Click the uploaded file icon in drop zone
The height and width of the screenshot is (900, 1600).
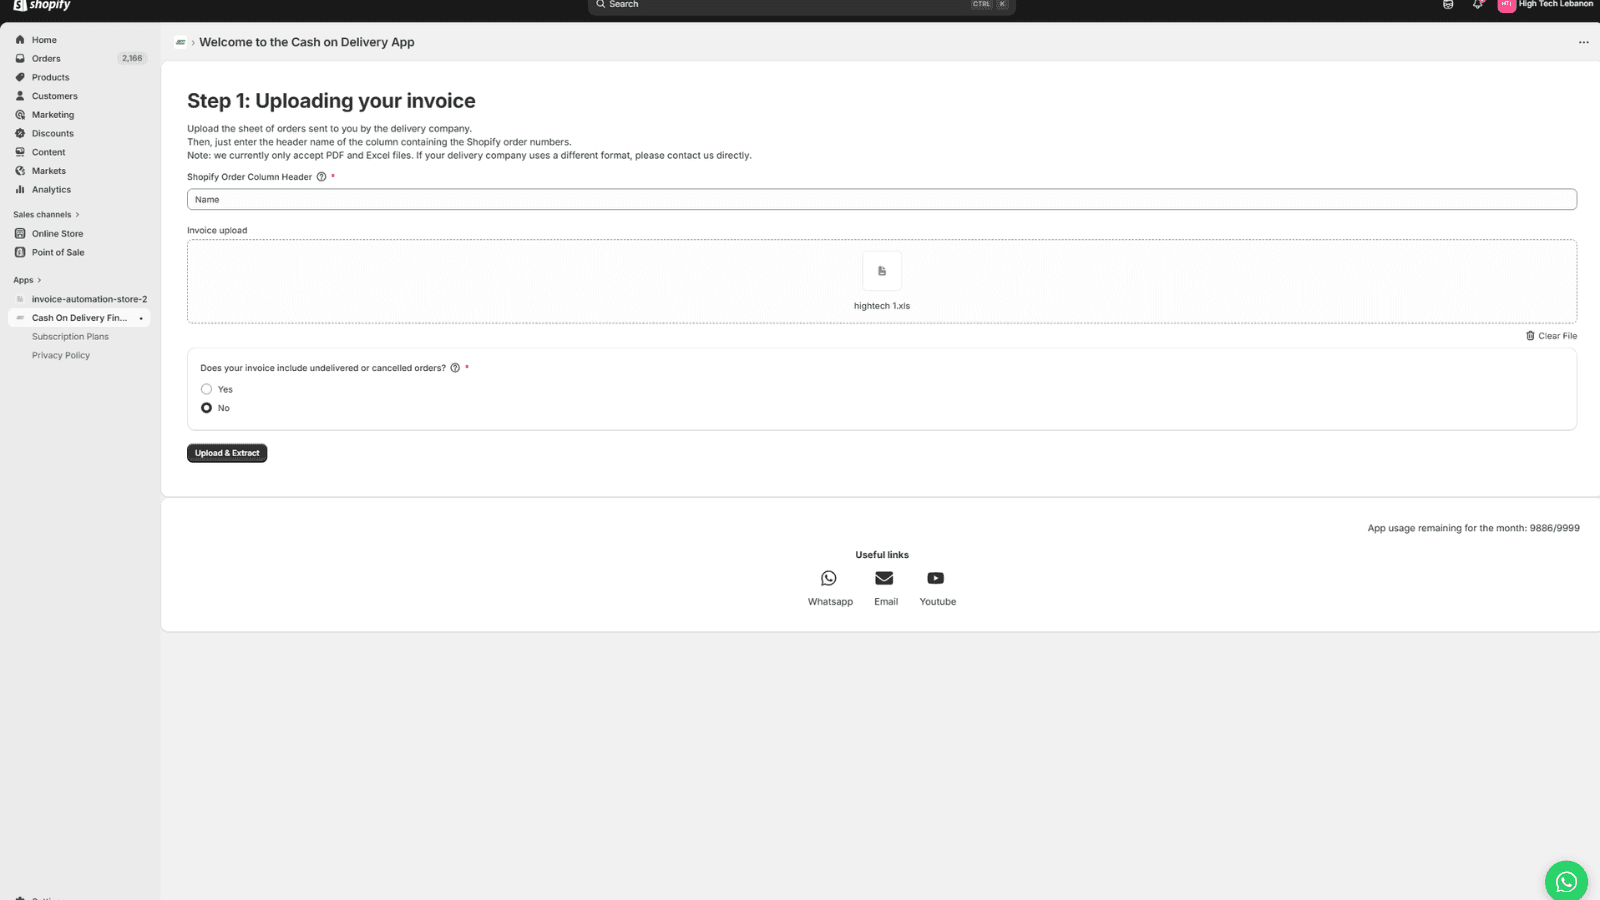point(882,271)
